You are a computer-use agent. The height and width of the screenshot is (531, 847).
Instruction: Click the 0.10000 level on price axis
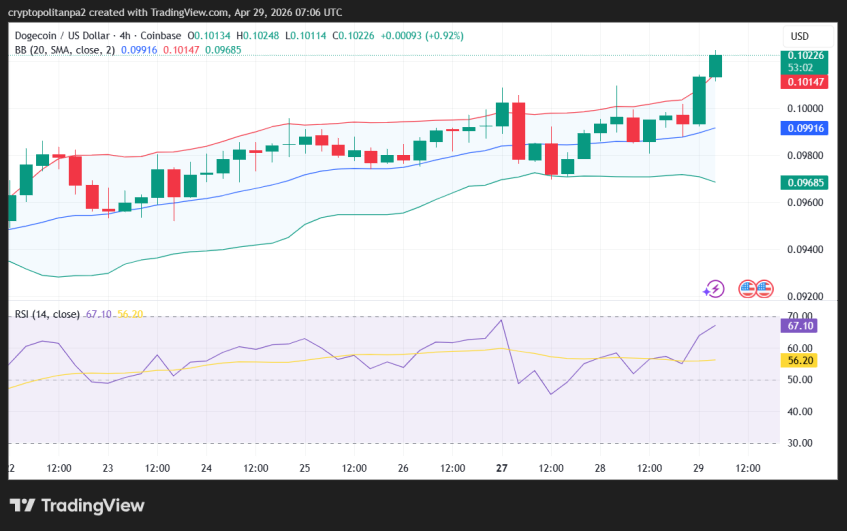pos(805,108)
